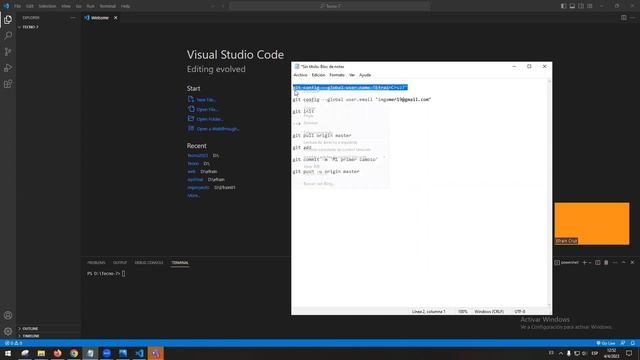Open Ver menu in Notepad
The image size is (640, 360).
[352, 75]
